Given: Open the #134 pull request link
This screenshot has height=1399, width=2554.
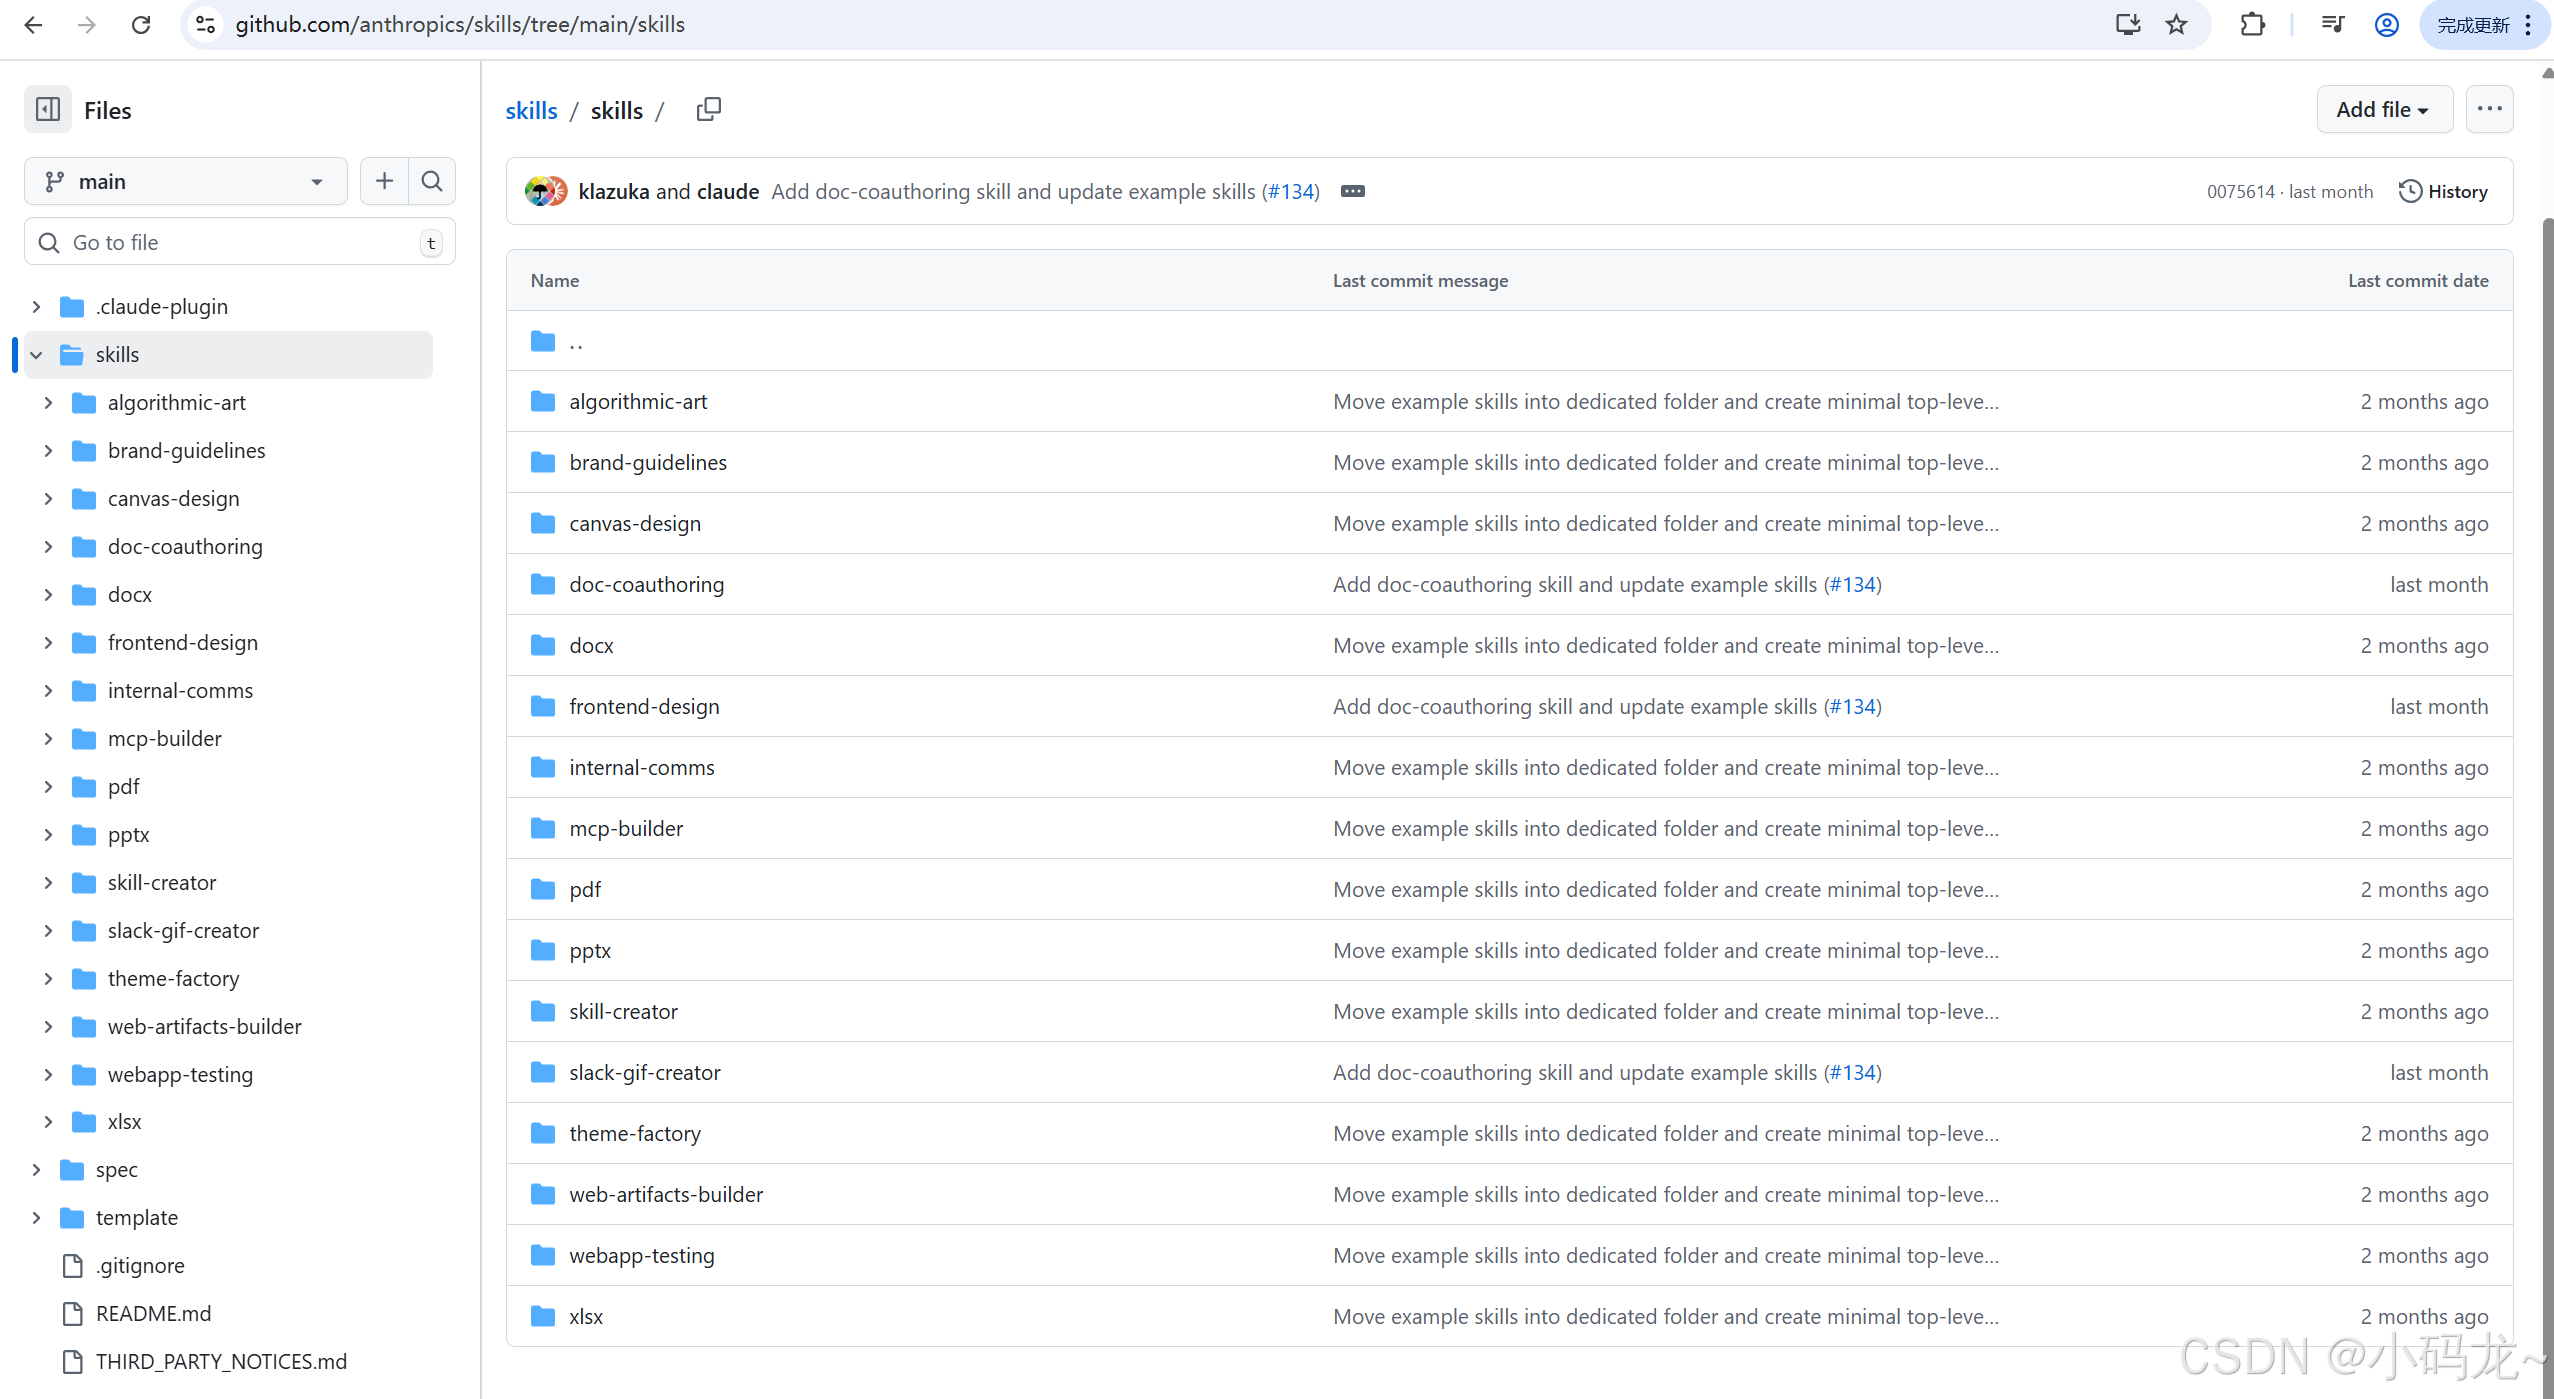Looking at the screenshot, I should tap(1290, 191).
